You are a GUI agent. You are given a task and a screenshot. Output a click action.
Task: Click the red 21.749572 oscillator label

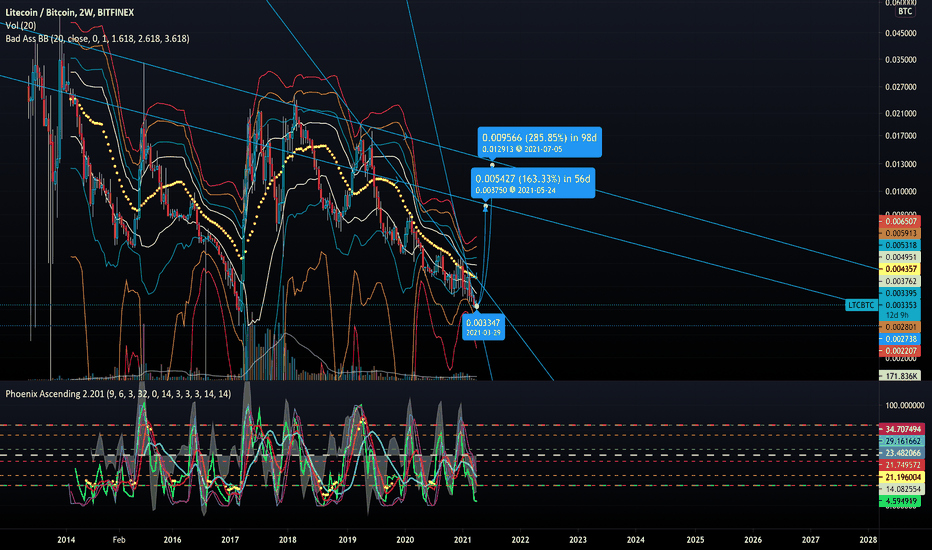point(903,465)
